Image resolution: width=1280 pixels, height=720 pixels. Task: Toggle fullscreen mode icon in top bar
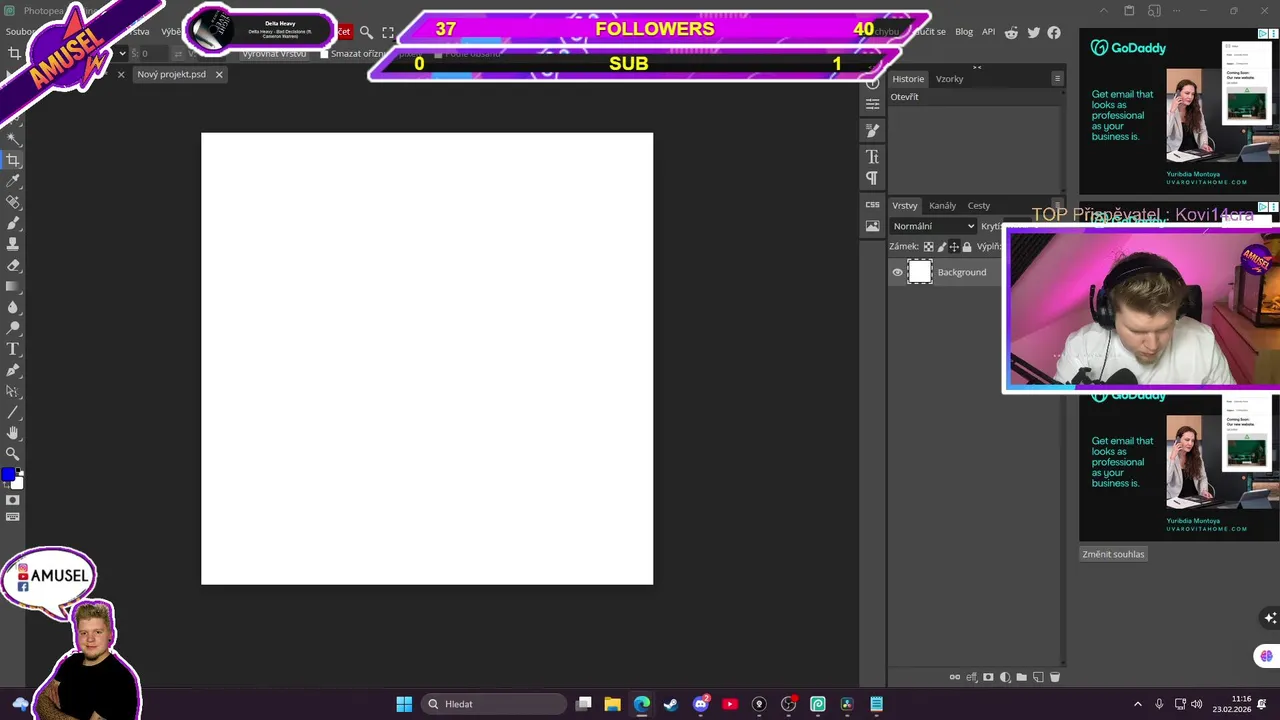pos(388,32)
